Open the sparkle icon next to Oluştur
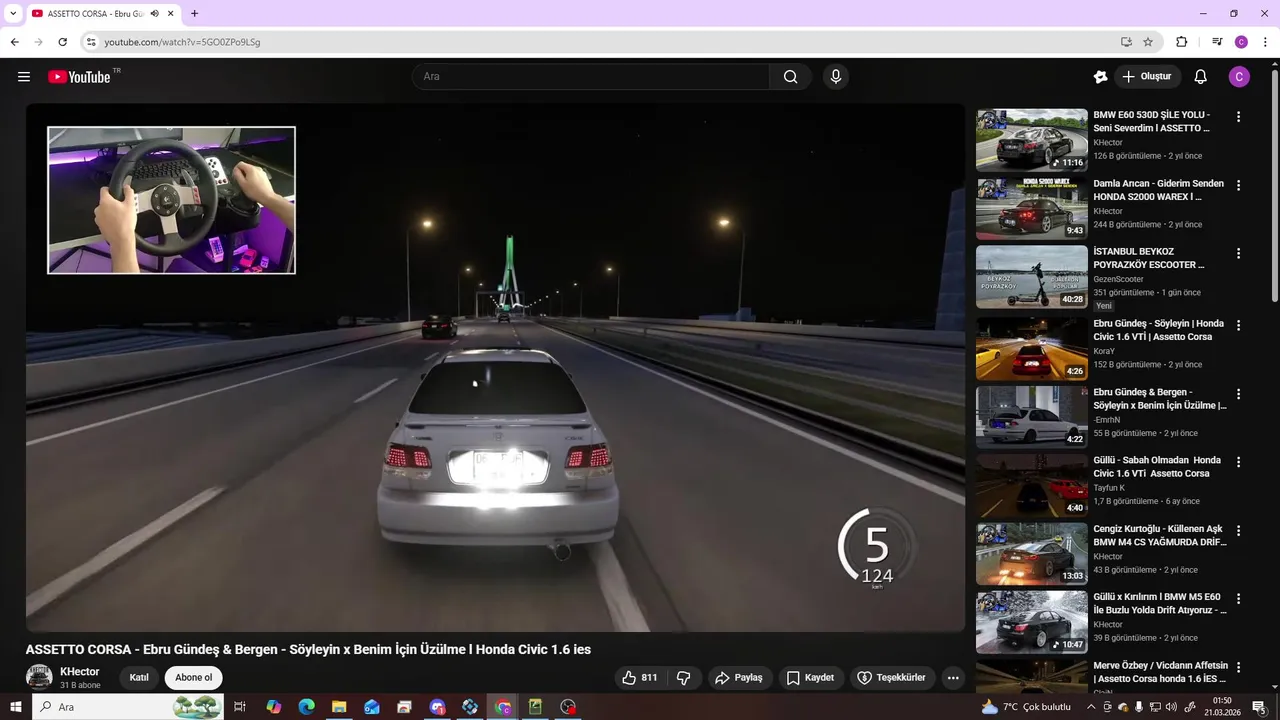This screenshot has height=720, width=1280. click(x=1101, y=77)
